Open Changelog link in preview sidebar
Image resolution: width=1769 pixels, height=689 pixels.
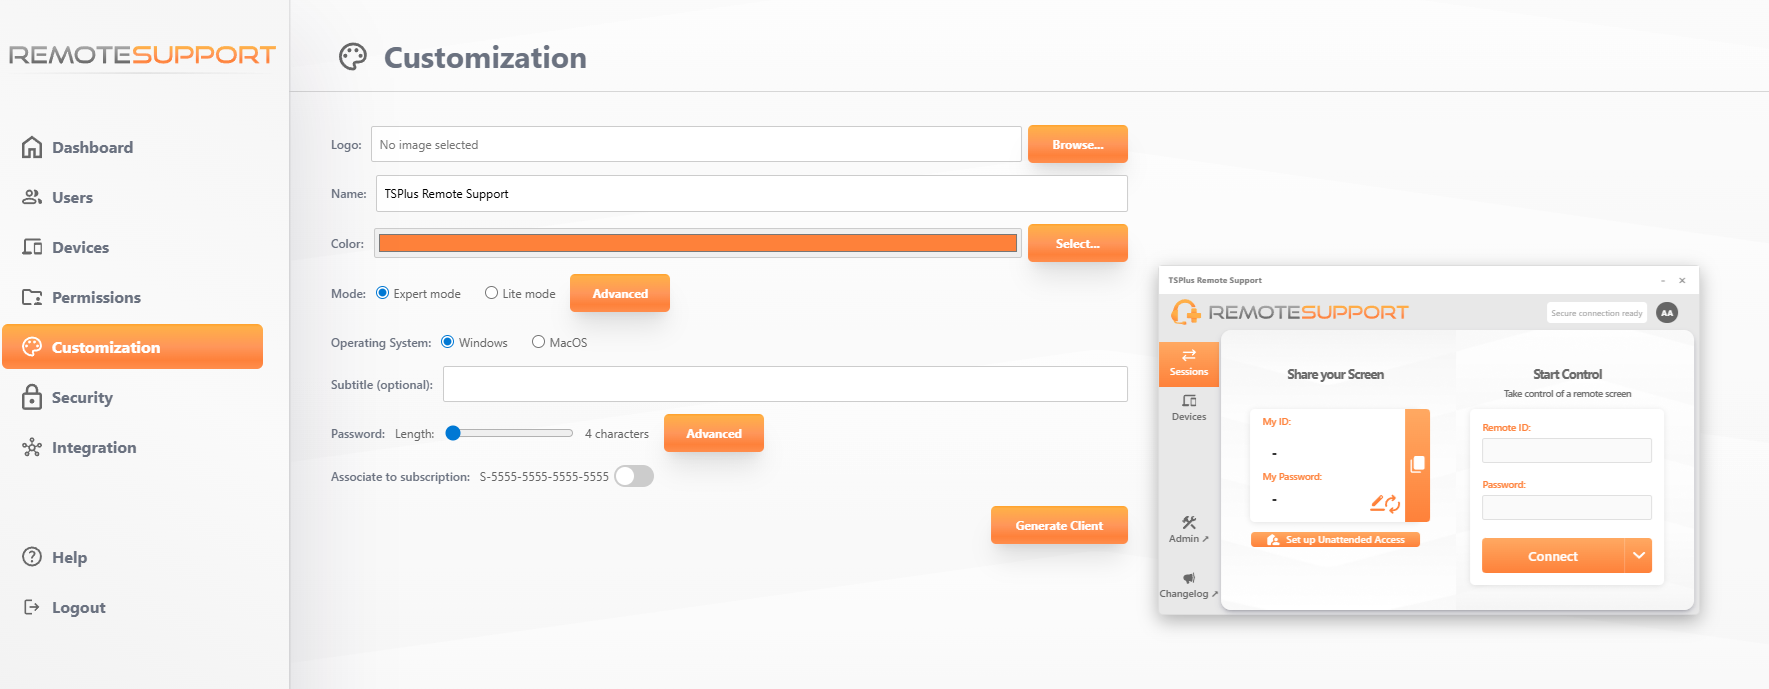(x=1189, y=586)
